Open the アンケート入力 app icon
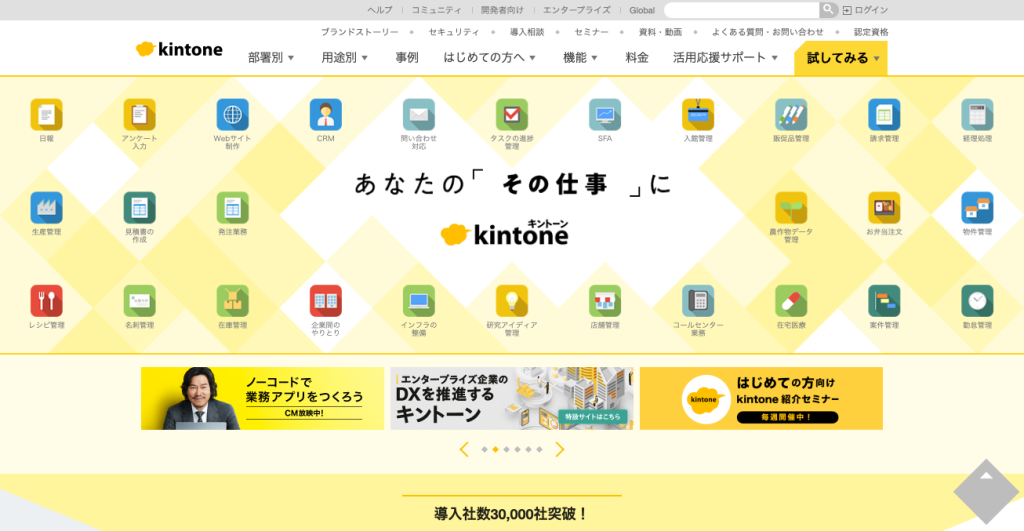The width and height of the screenshot is (1024, 531). pos(139,115)
